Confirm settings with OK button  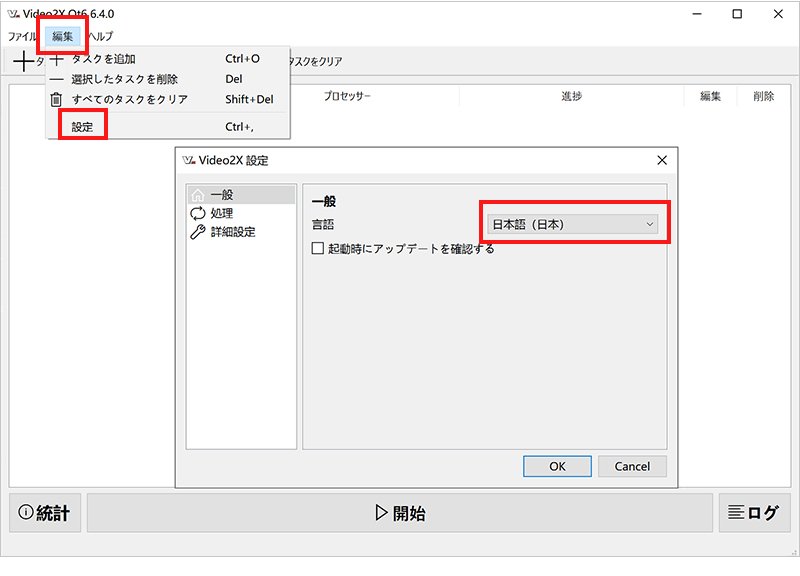pyautogui.click(x=557, y=466)
